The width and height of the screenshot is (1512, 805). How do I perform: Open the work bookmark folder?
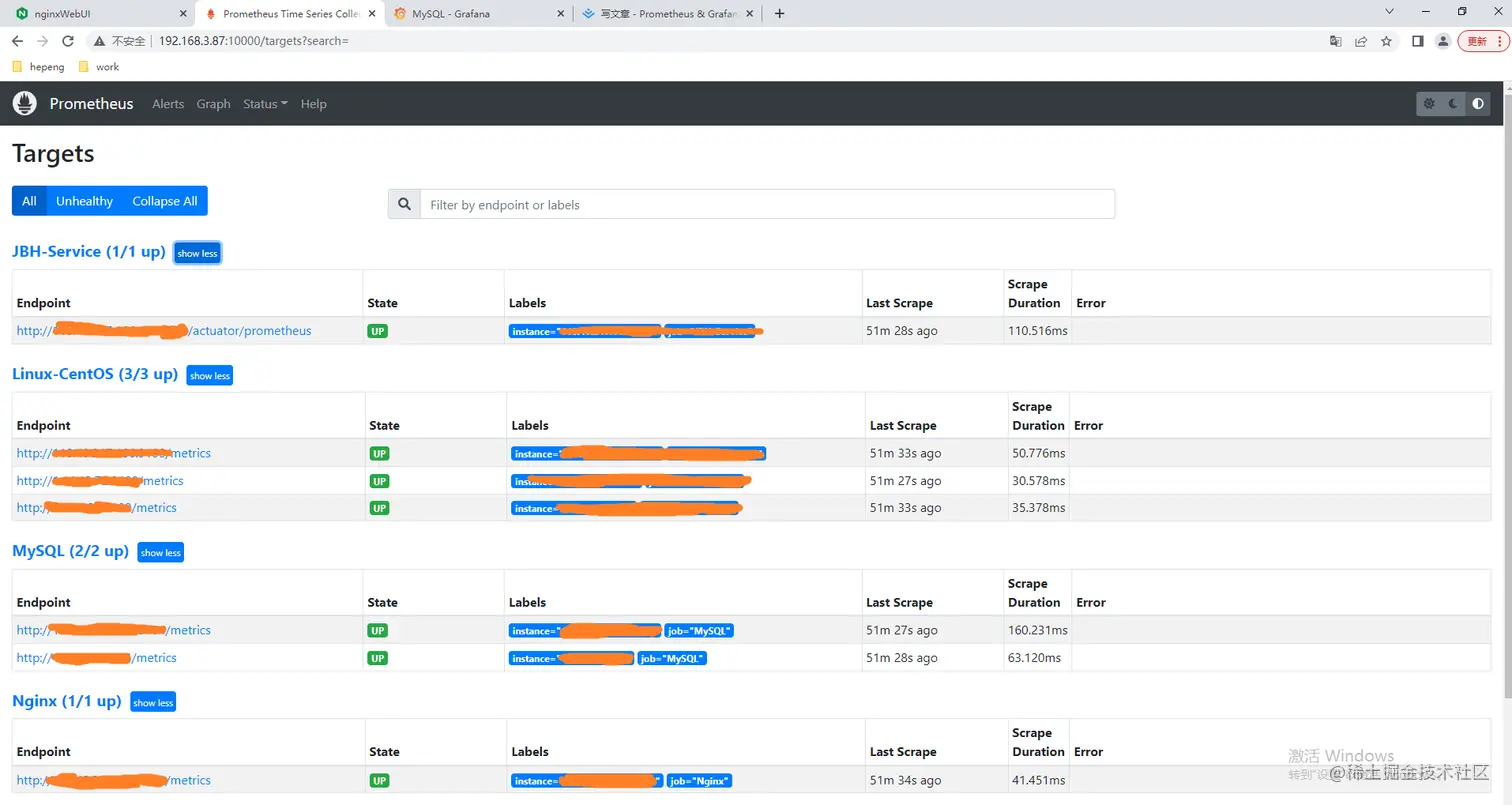tap(98, 67)
